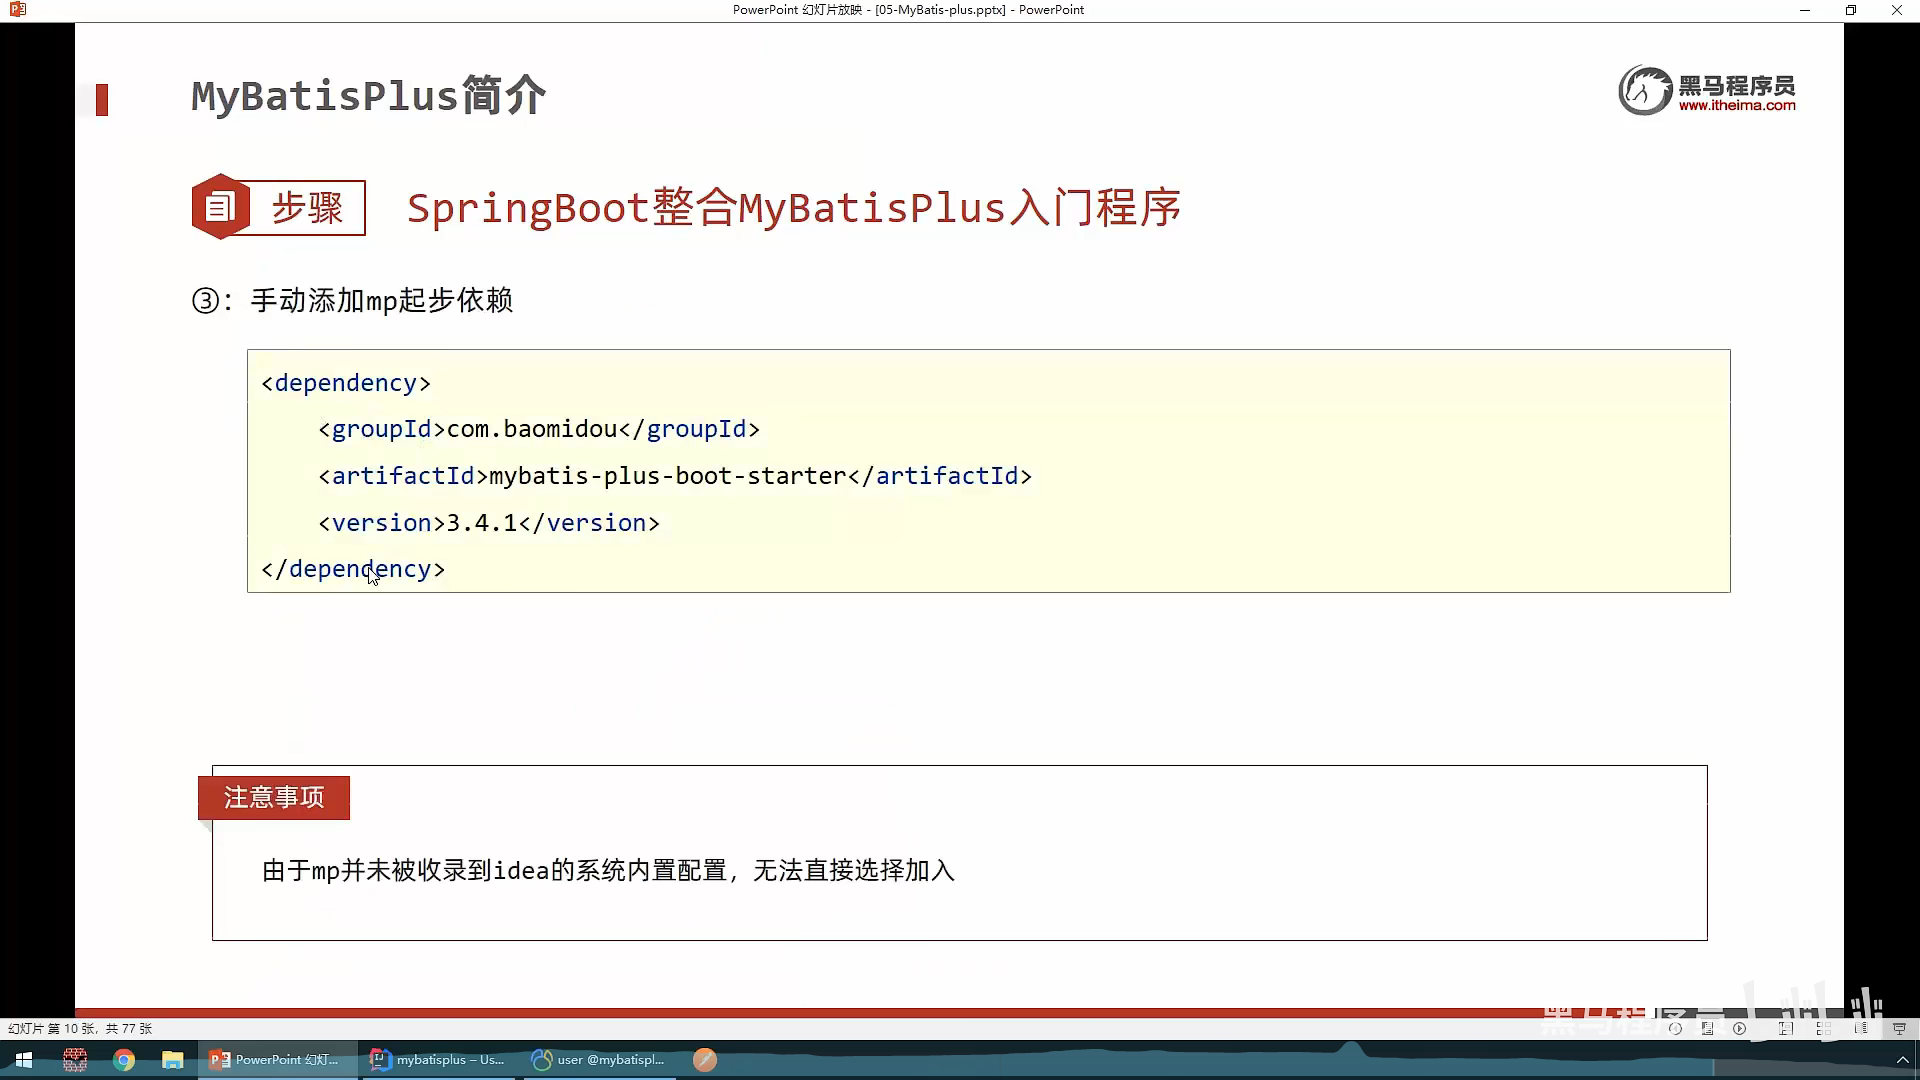Click the 注意事项 notes label
The width and height of the screenshot is (1920, 1080).
tap(274, 797)
